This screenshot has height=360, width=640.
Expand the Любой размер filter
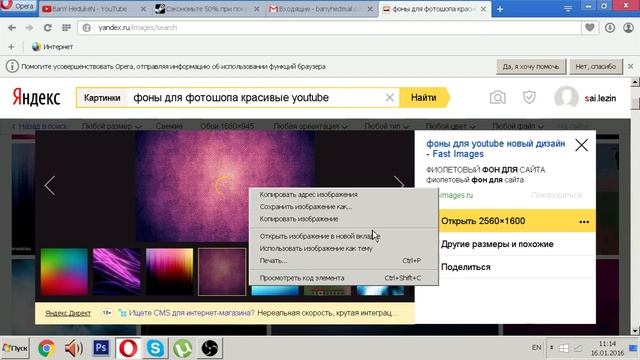pos(111,126)
